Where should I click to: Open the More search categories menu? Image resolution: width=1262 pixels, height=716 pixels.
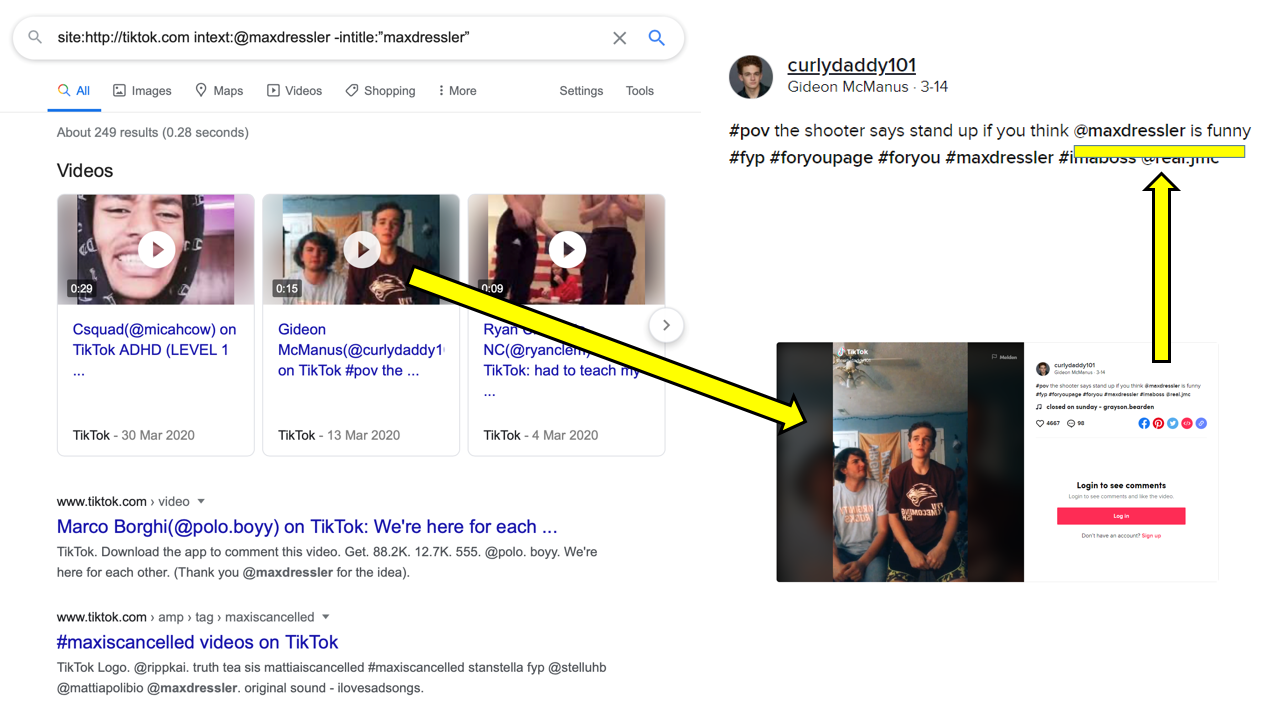(x=457, y=91)
